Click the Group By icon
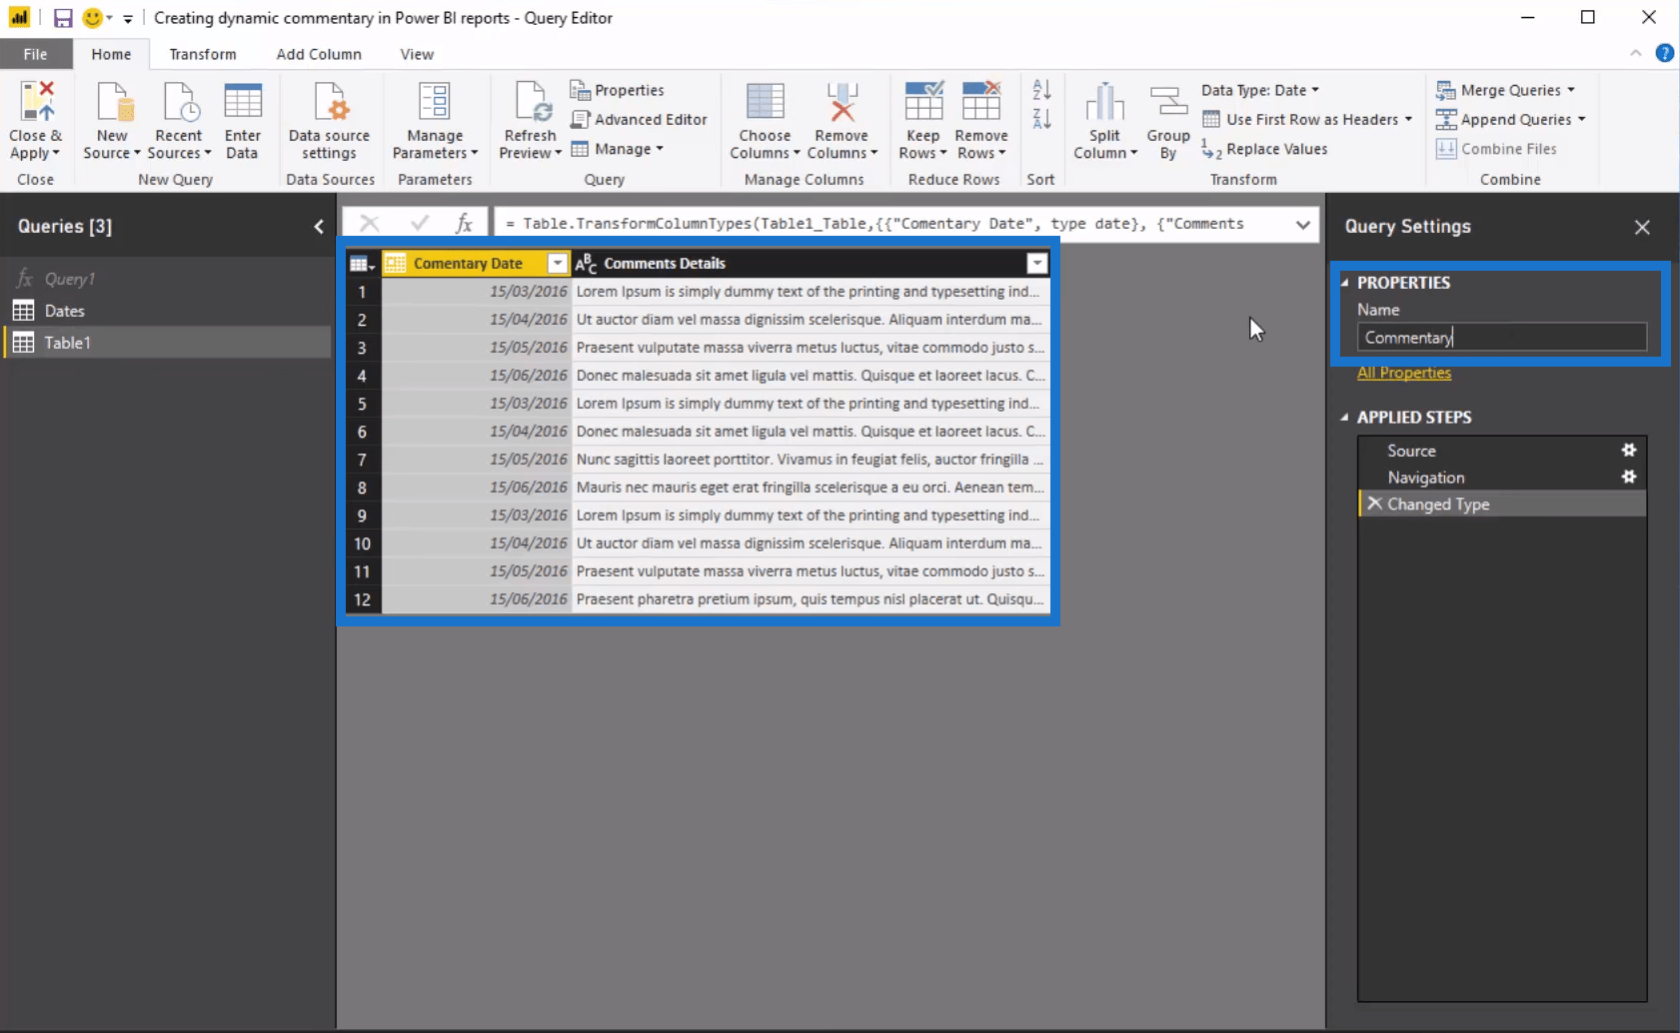1680x1033 pixels. coord(1167,102)
